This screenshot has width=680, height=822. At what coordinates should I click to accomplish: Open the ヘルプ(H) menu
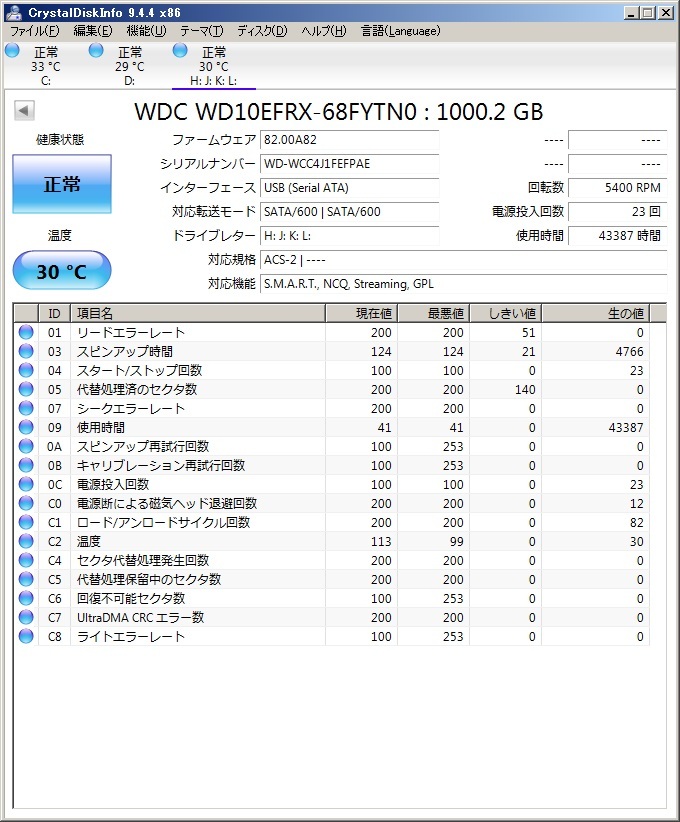[324, 31]
